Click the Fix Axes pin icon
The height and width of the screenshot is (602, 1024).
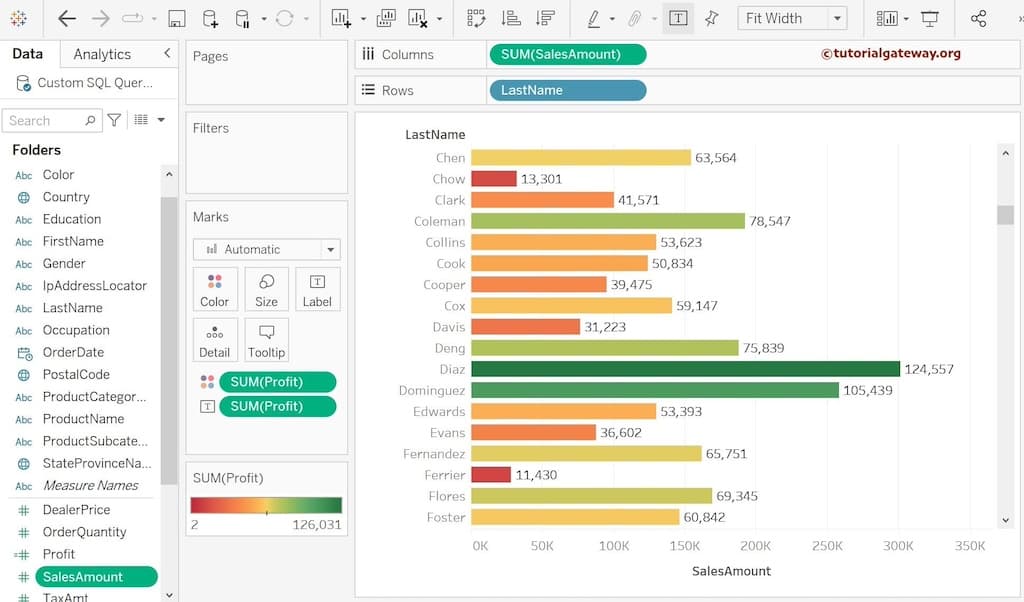(x=711, y=17)
